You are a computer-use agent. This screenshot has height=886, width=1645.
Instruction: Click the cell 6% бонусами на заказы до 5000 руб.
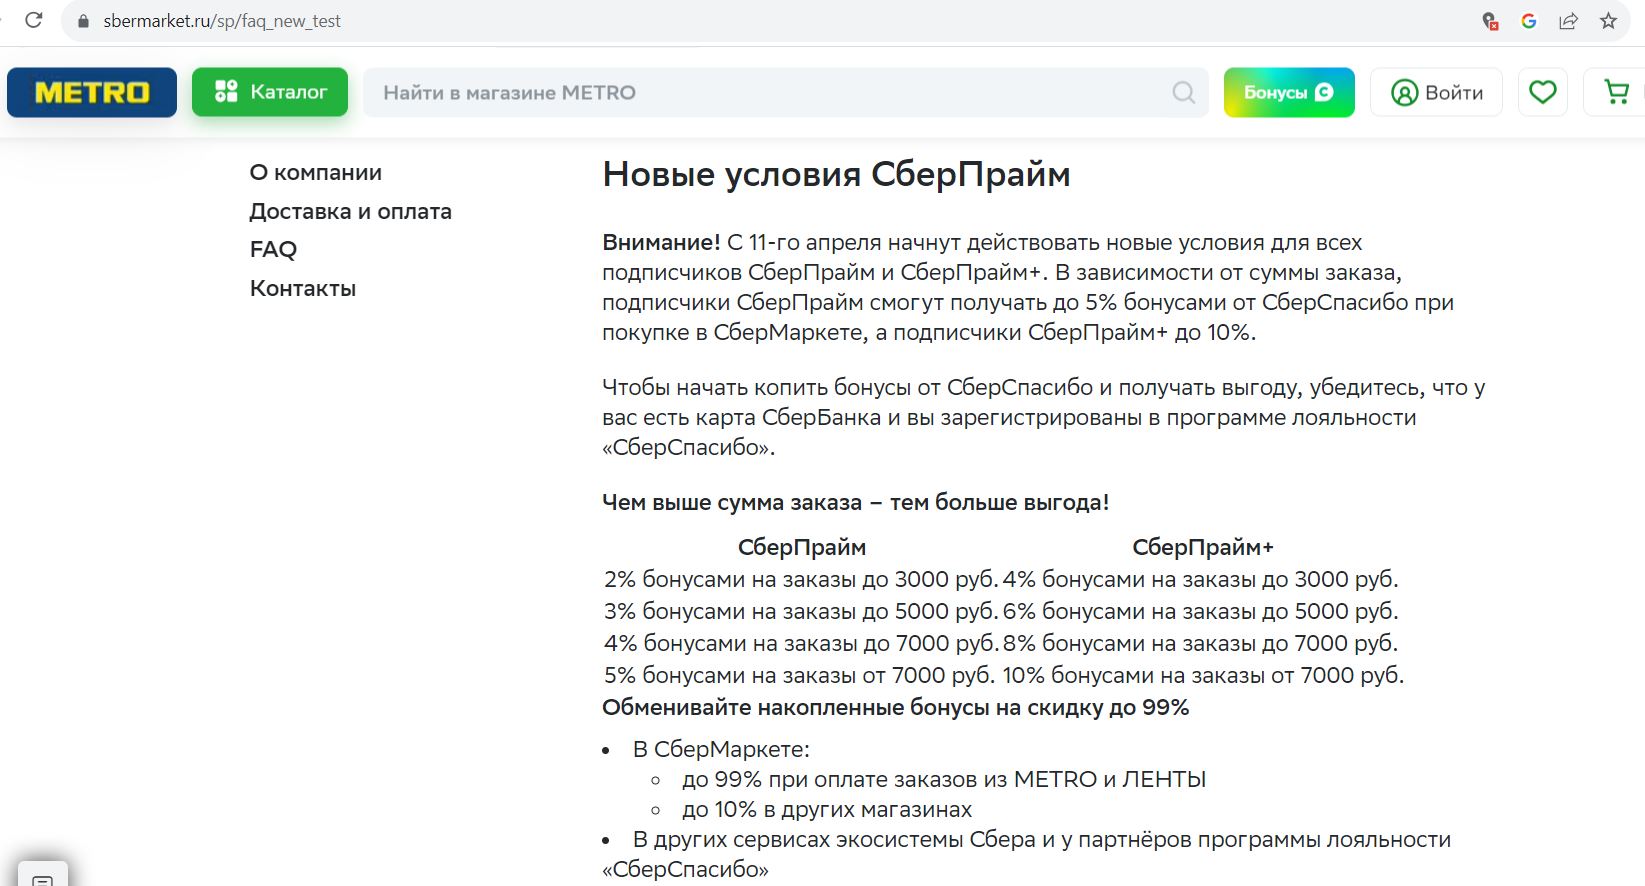(x=1201, y=611)
